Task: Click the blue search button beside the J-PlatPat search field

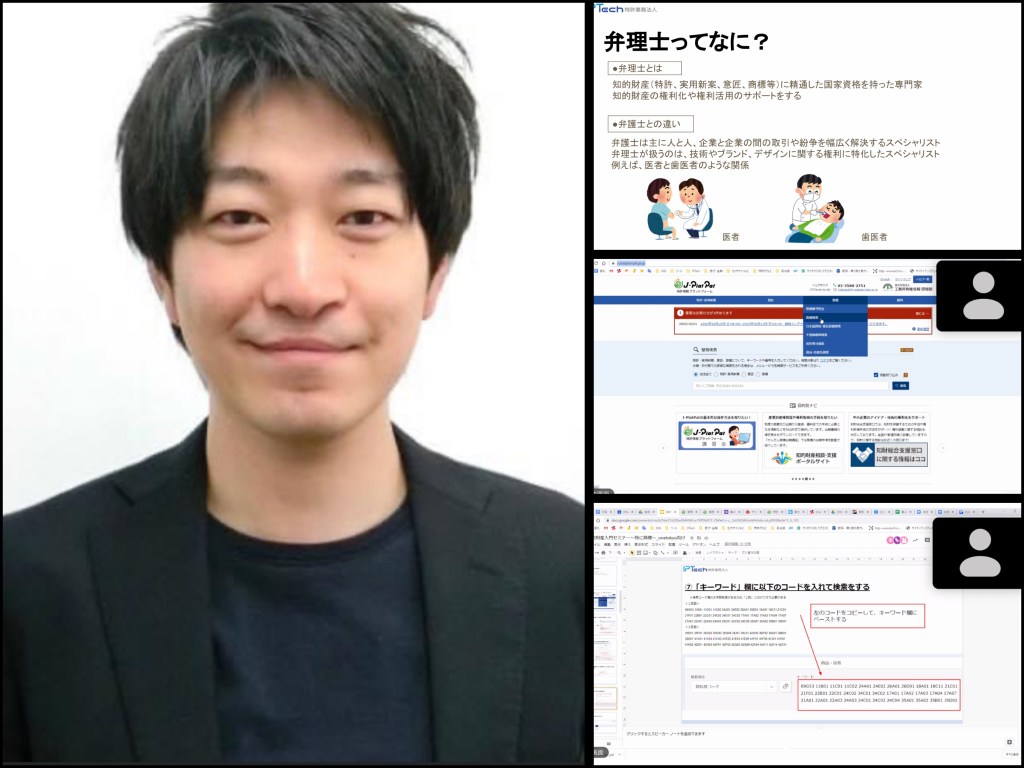Action: (x=900, y=385)
